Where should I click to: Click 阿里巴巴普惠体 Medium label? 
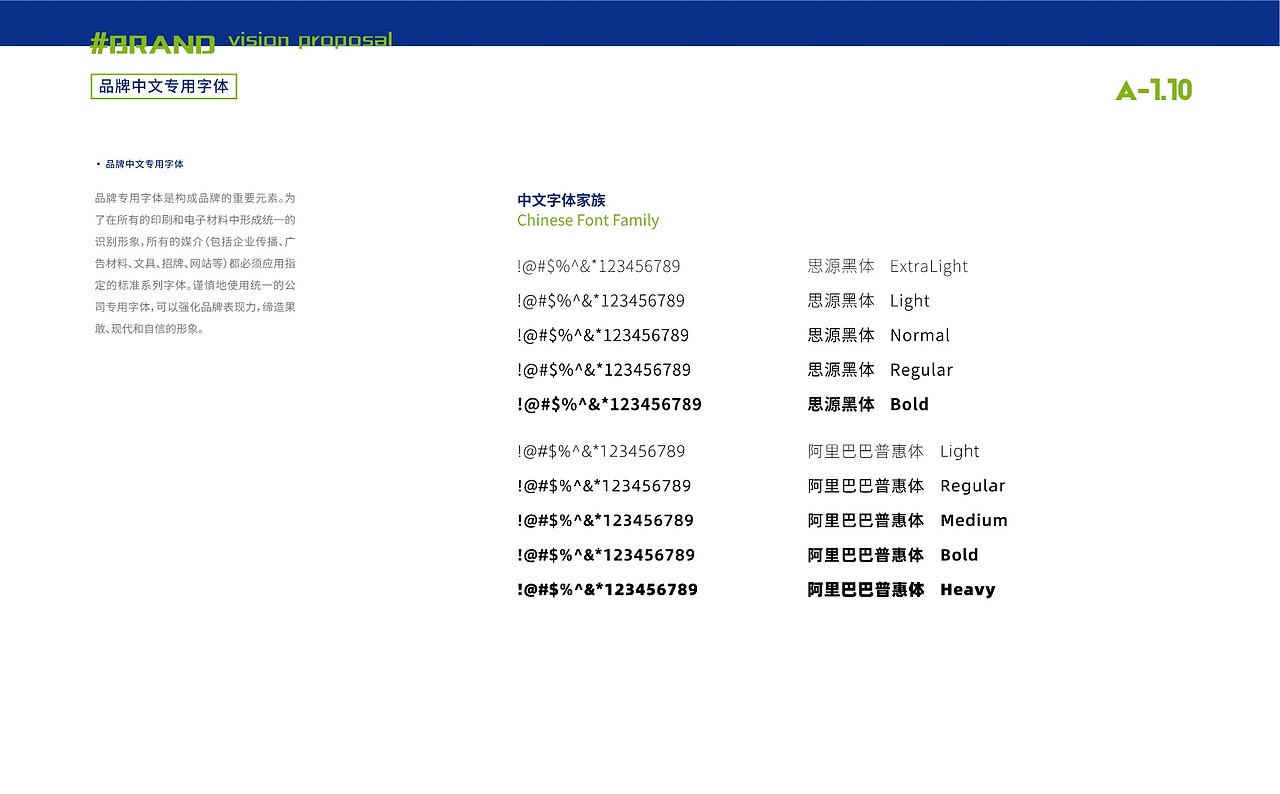coord(908,520)
